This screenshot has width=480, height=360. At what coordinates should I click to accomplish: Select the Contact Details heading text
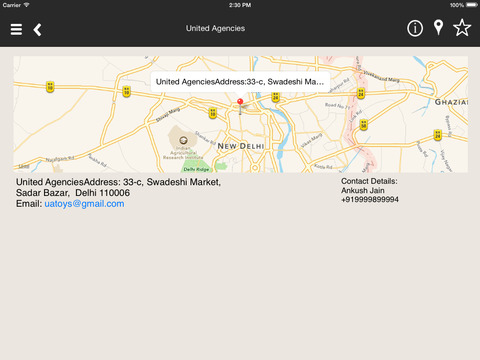(369, 181)
